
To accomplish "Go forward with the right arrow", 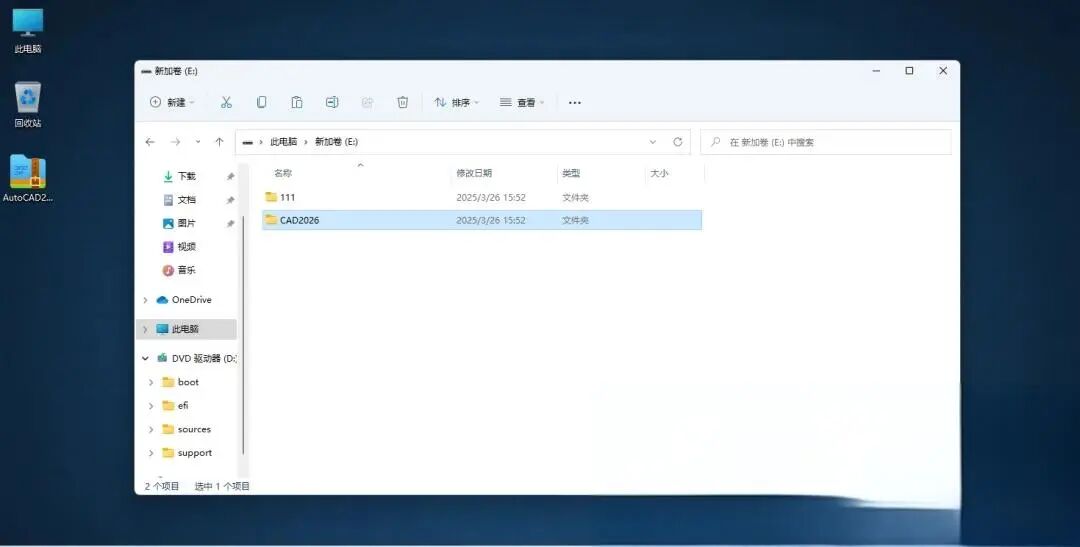I will click(176, 142).
